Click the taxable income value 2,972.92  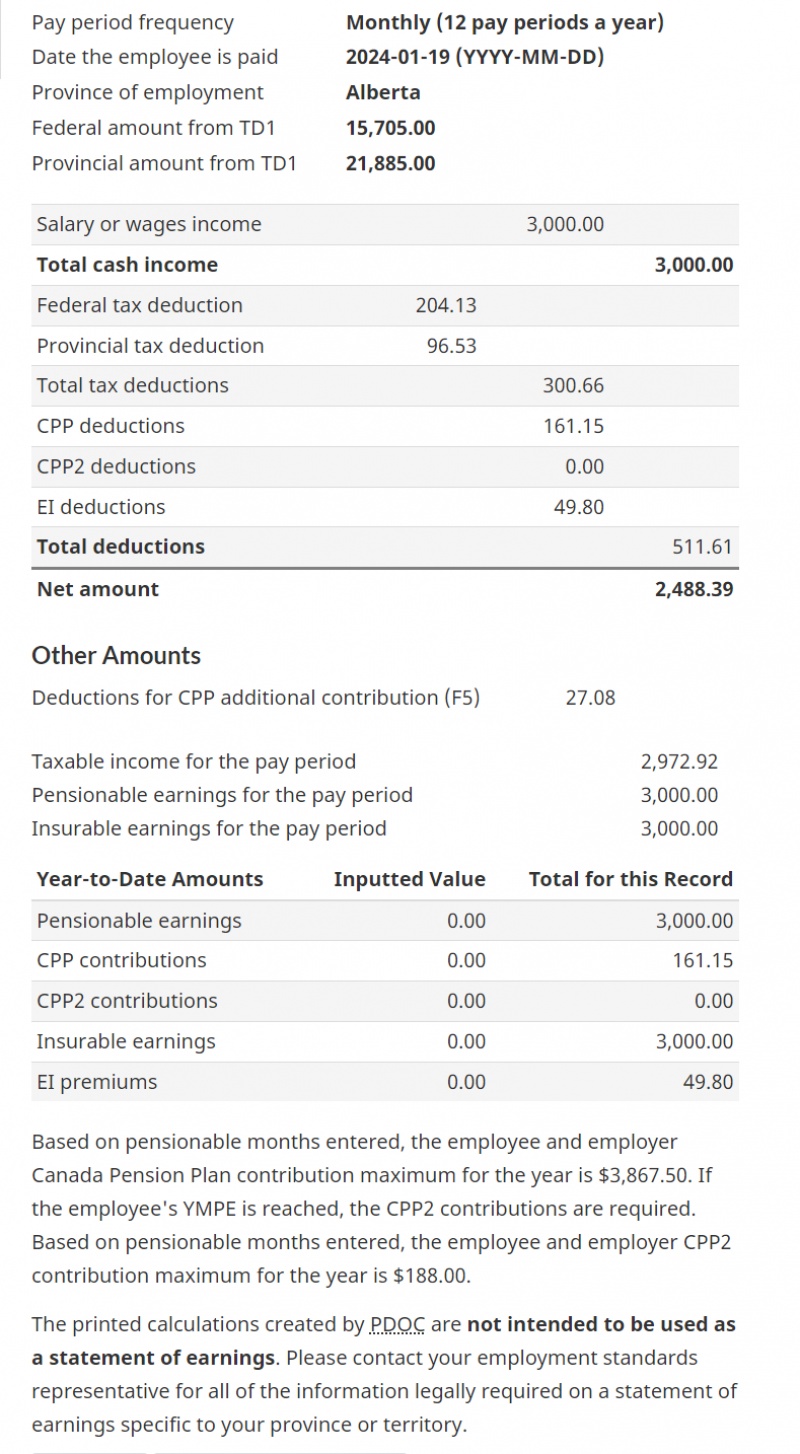(x=679, y=762)
